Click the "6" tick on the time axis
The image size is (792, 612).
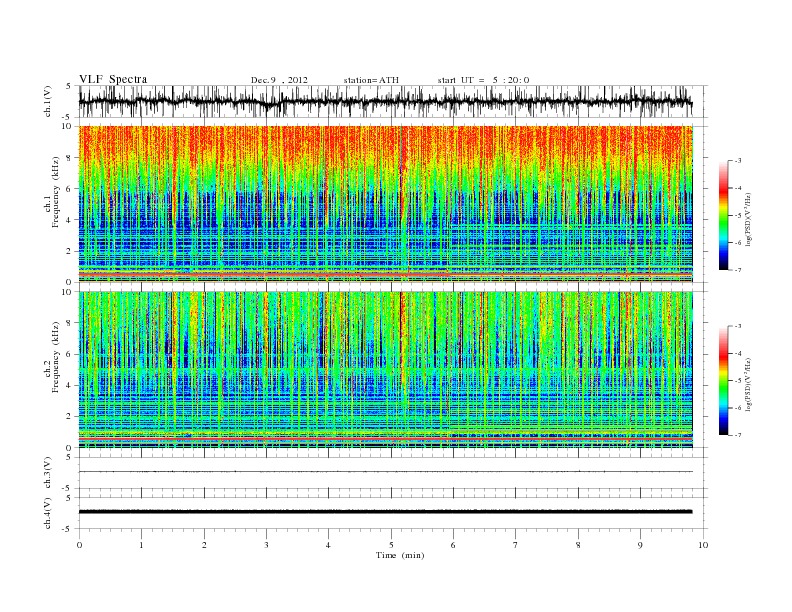pos(453,545)
